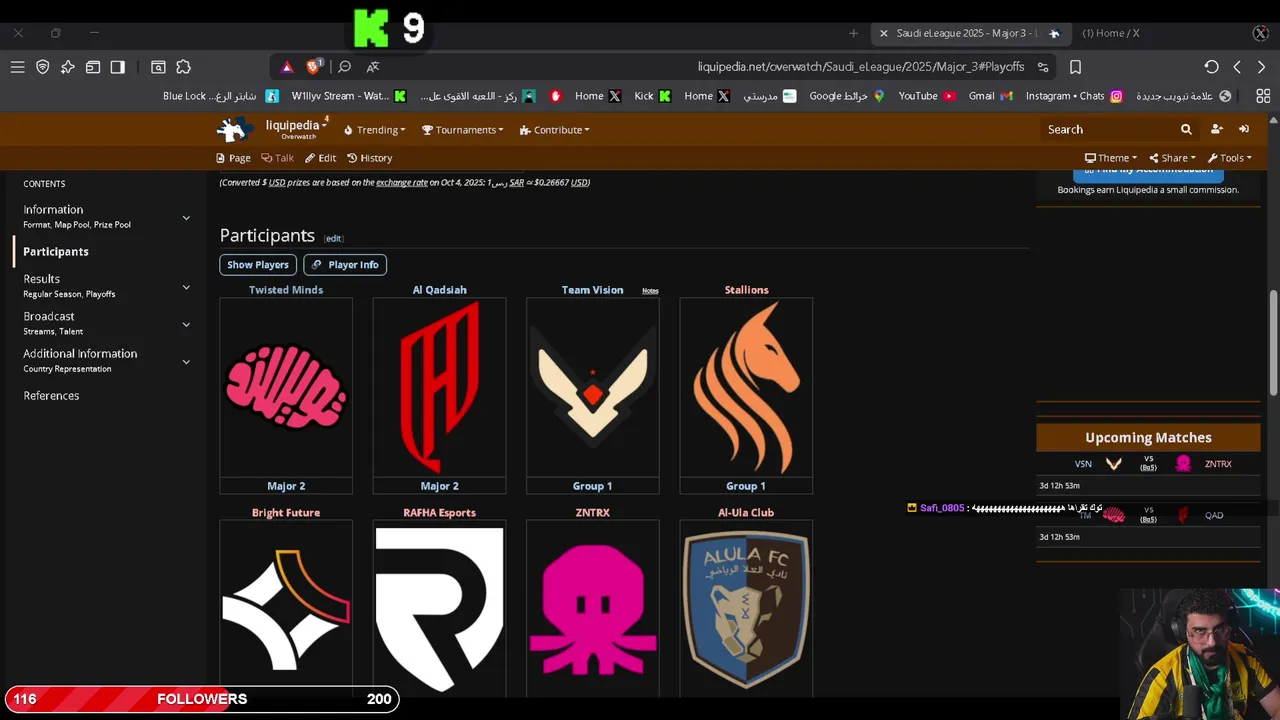Open the Brave Shields lion icon
1280x720 pixels.
(314, 67)
